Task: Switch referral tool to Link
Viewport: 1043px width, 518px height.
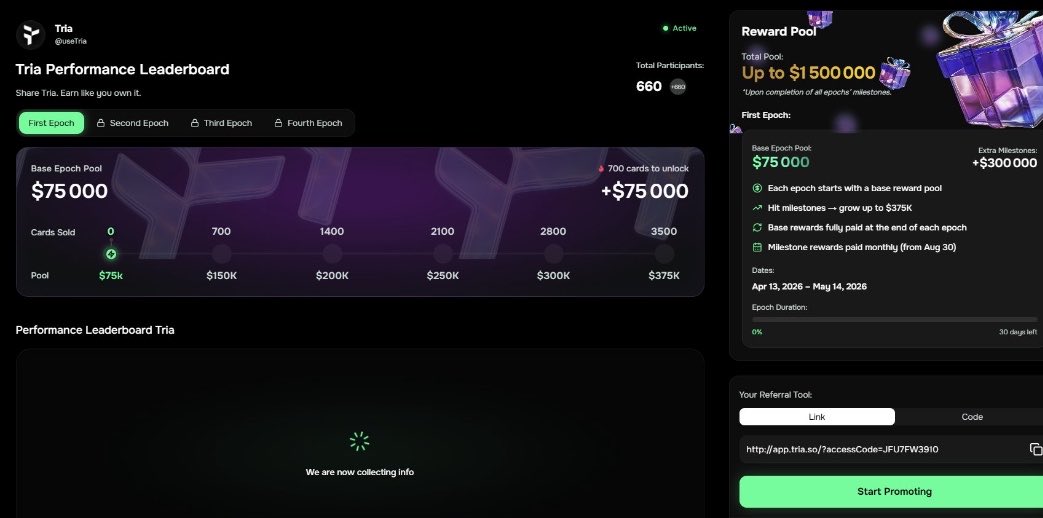Action: pyautogui.click(x=816, y=417)
